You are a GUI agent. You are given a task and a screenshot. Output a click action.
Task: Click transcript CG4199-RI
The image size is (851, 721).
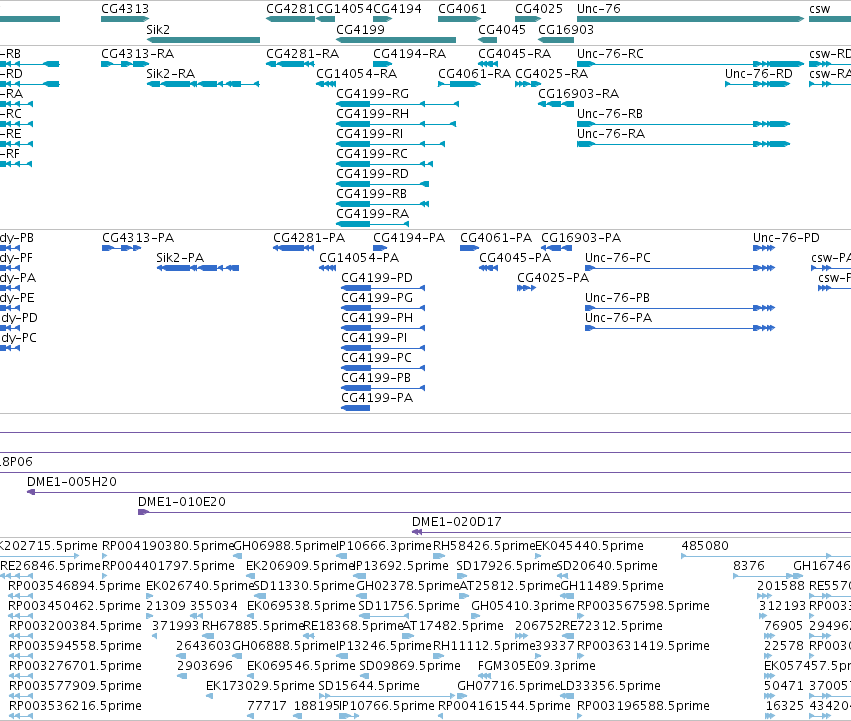370,134
